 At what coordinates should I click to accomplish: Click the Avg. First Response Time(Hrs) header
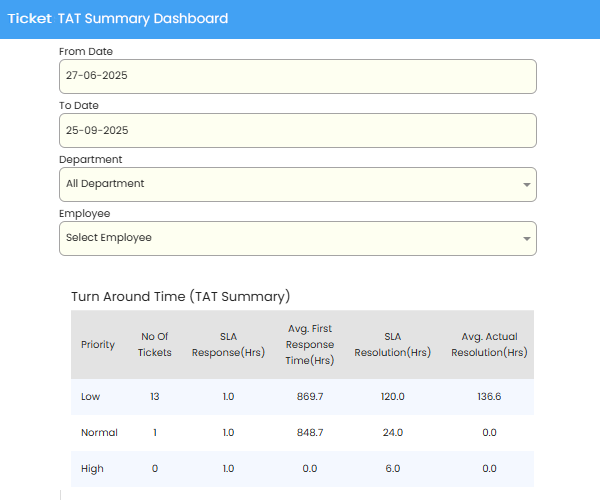[310, 344]
